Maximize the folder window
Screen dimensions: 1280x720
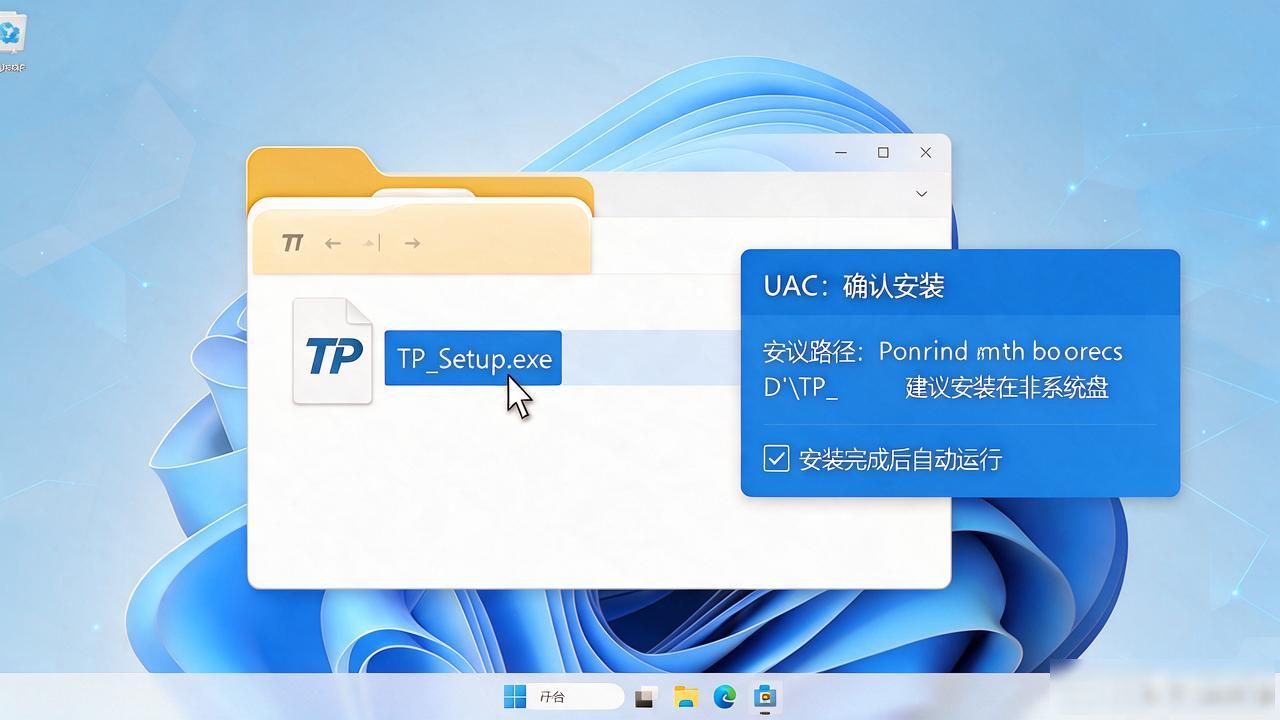[x=883, y=153]
